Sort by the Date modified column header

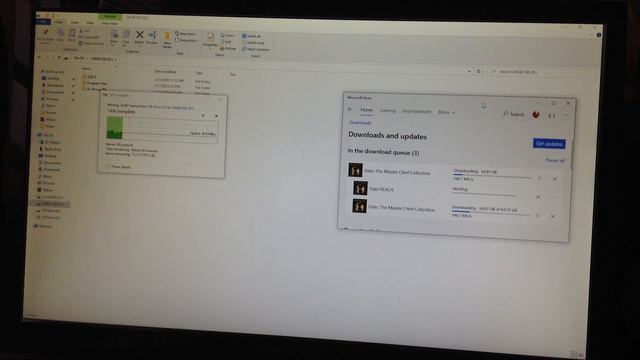pyautogui.click(x=165, y=71)
